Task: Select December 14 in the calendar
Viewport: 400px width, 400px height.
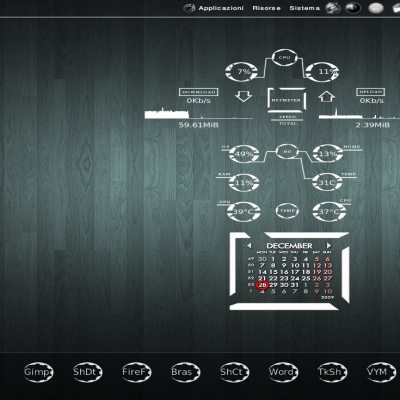Action: pos(263,272)
